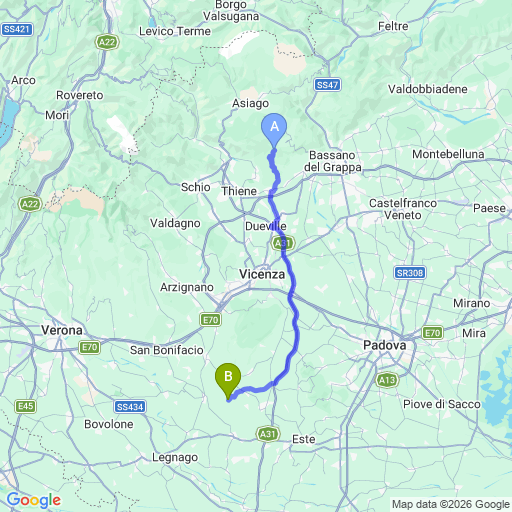Click the SS434 road shield

[x=130, y=407]
